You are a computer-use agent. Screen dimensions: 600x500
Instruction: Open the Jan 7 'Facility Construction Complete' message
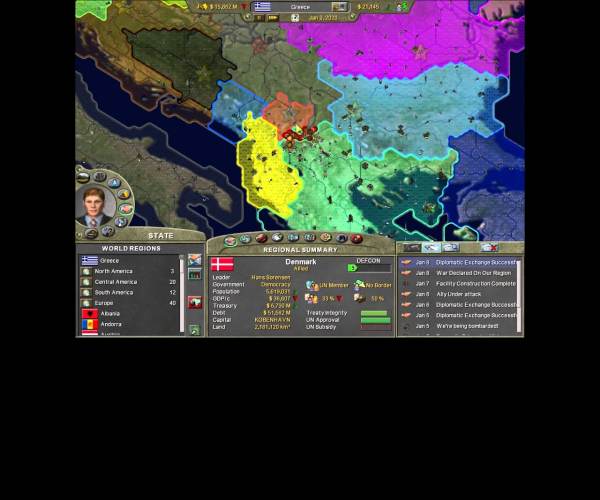tap(458, 284)
